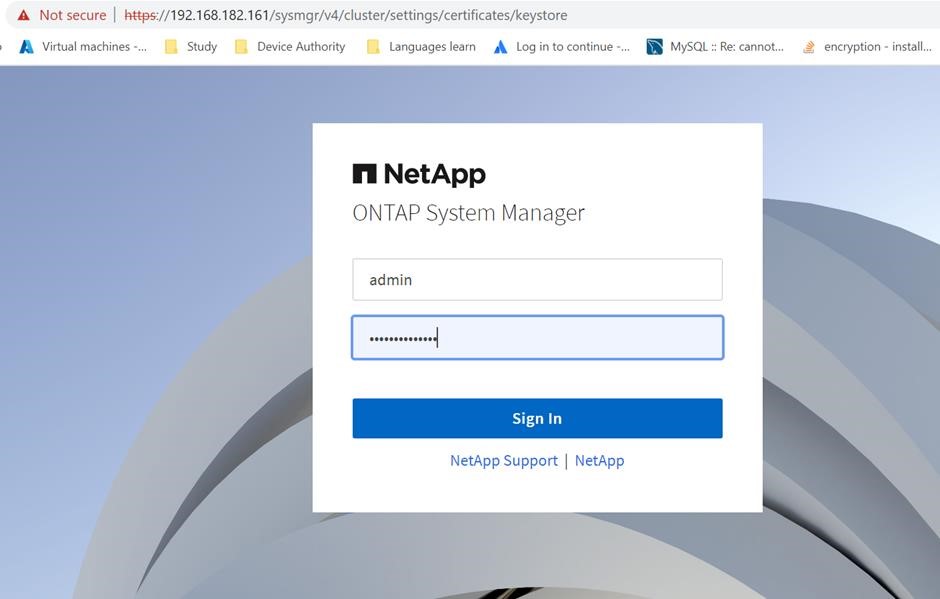Click the Not secure warning icon

click(x=23, y=15)
